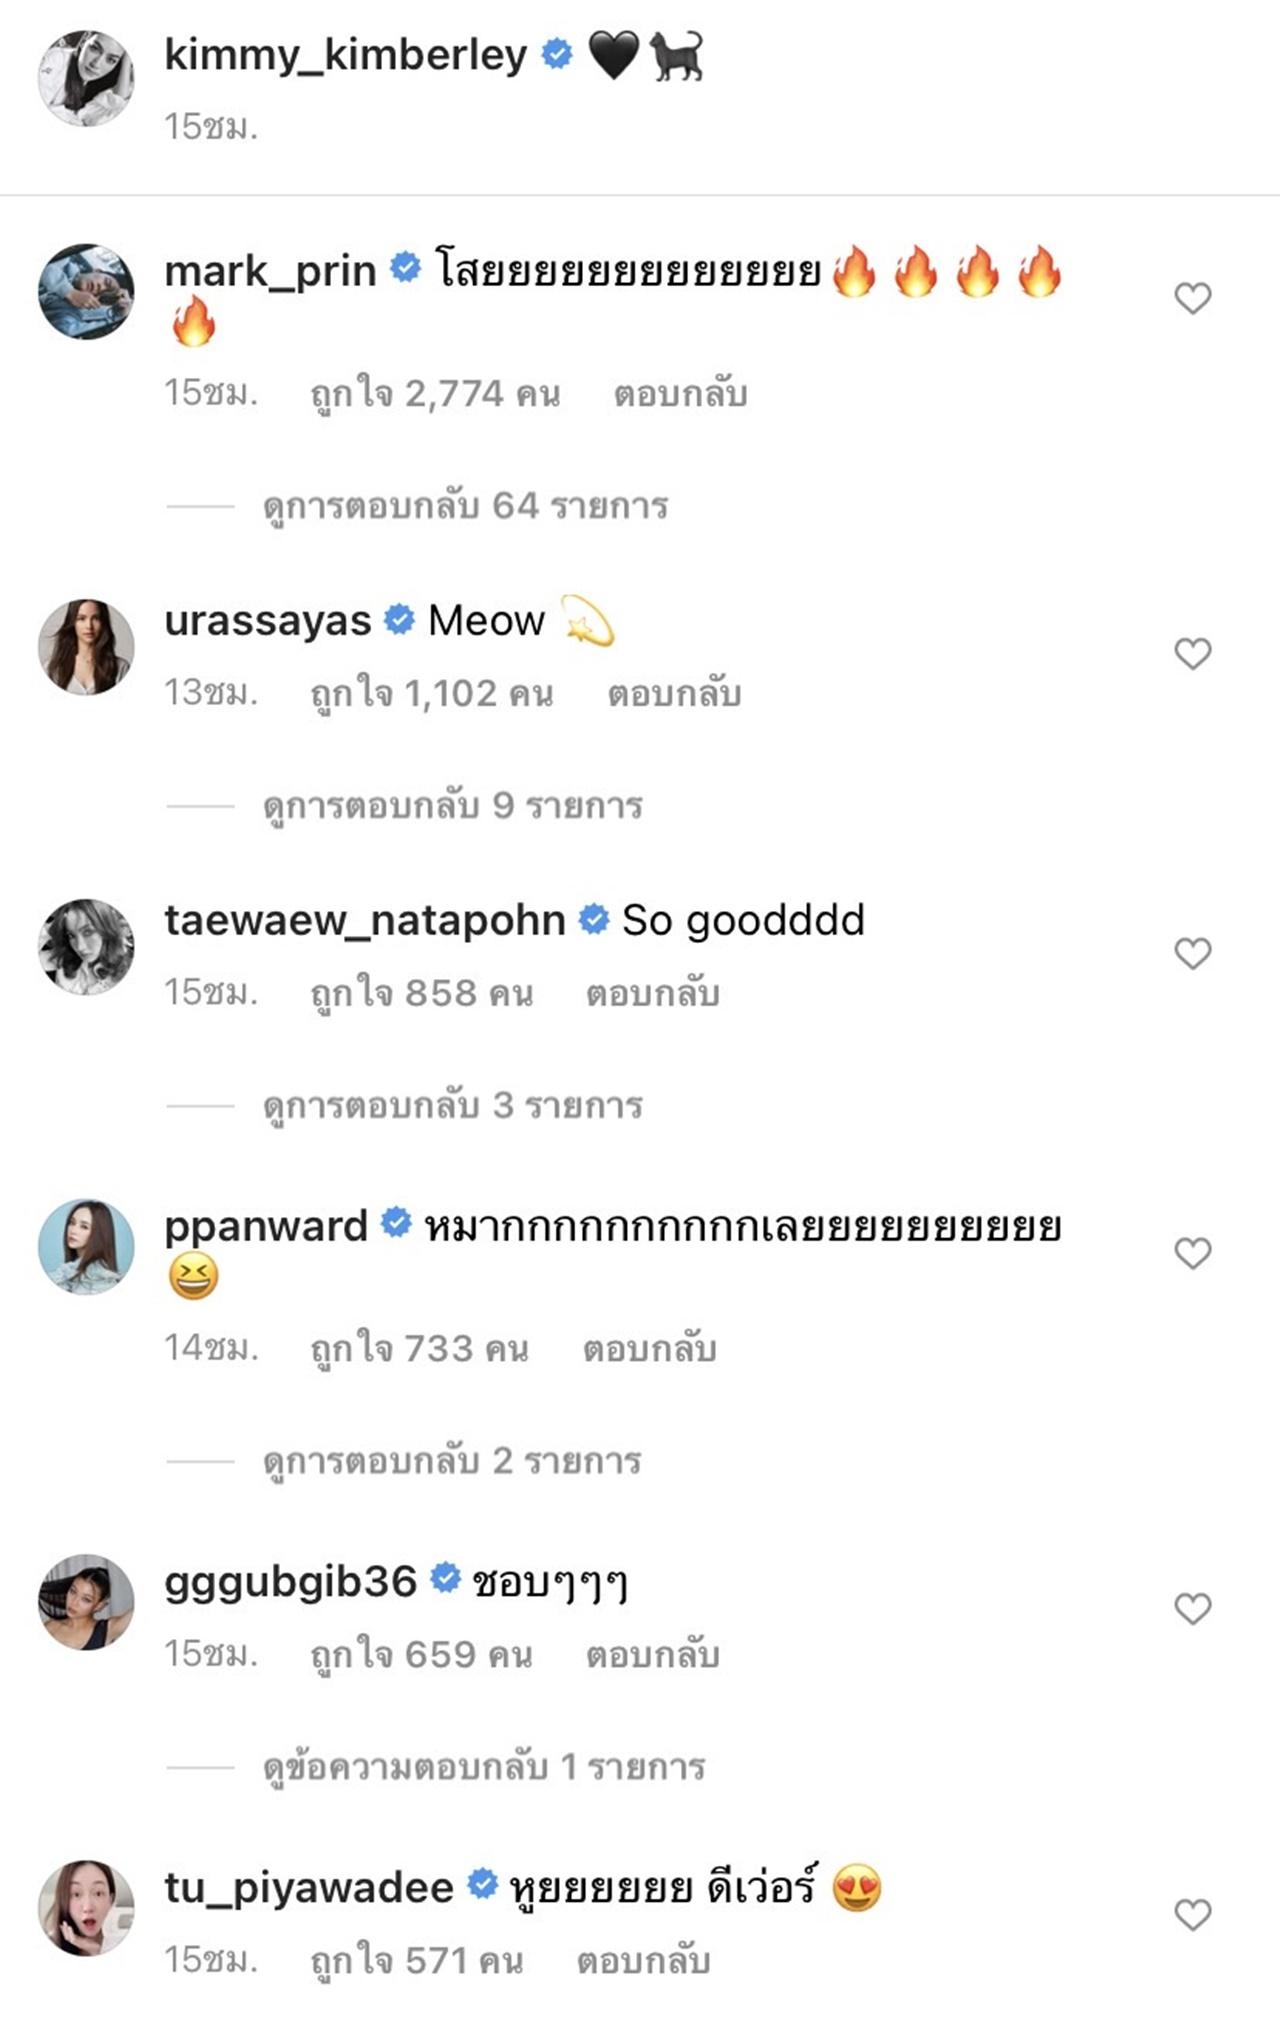
Task: Open the 1 reply under gggubgib36
Action: point(484,1767)
